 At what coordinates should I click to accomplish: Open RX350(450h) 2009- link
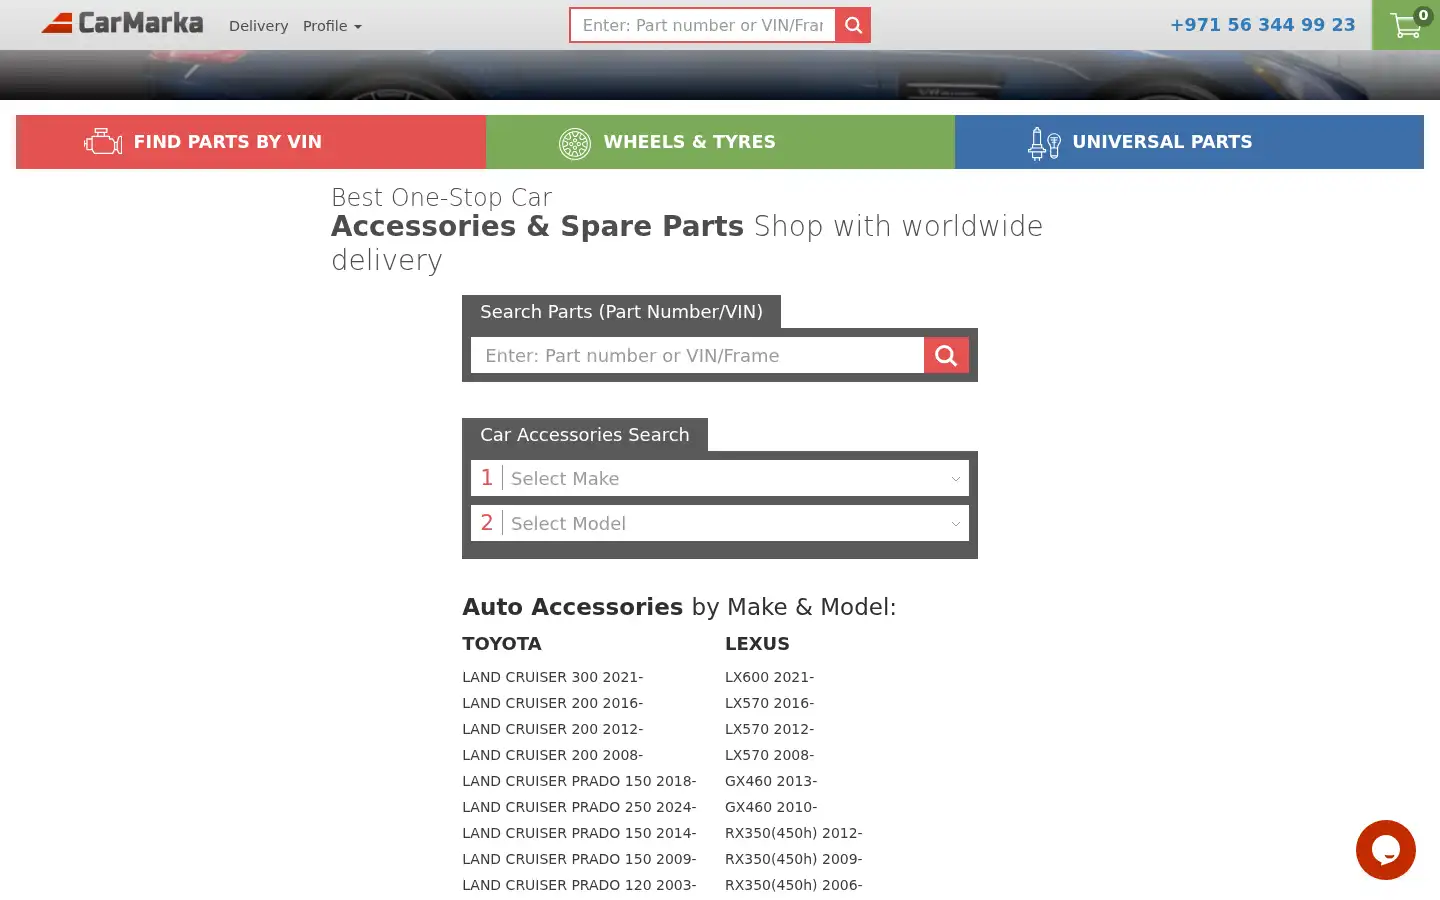click(794, 859)
